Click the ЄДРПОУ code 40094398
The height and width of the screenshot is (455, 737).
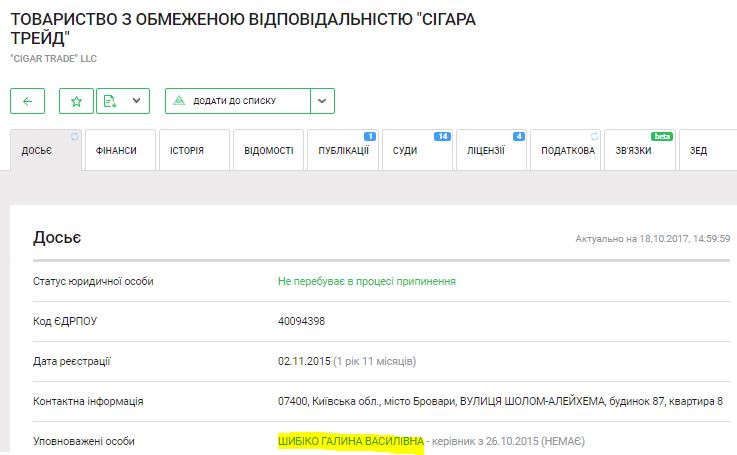[301, 321]
